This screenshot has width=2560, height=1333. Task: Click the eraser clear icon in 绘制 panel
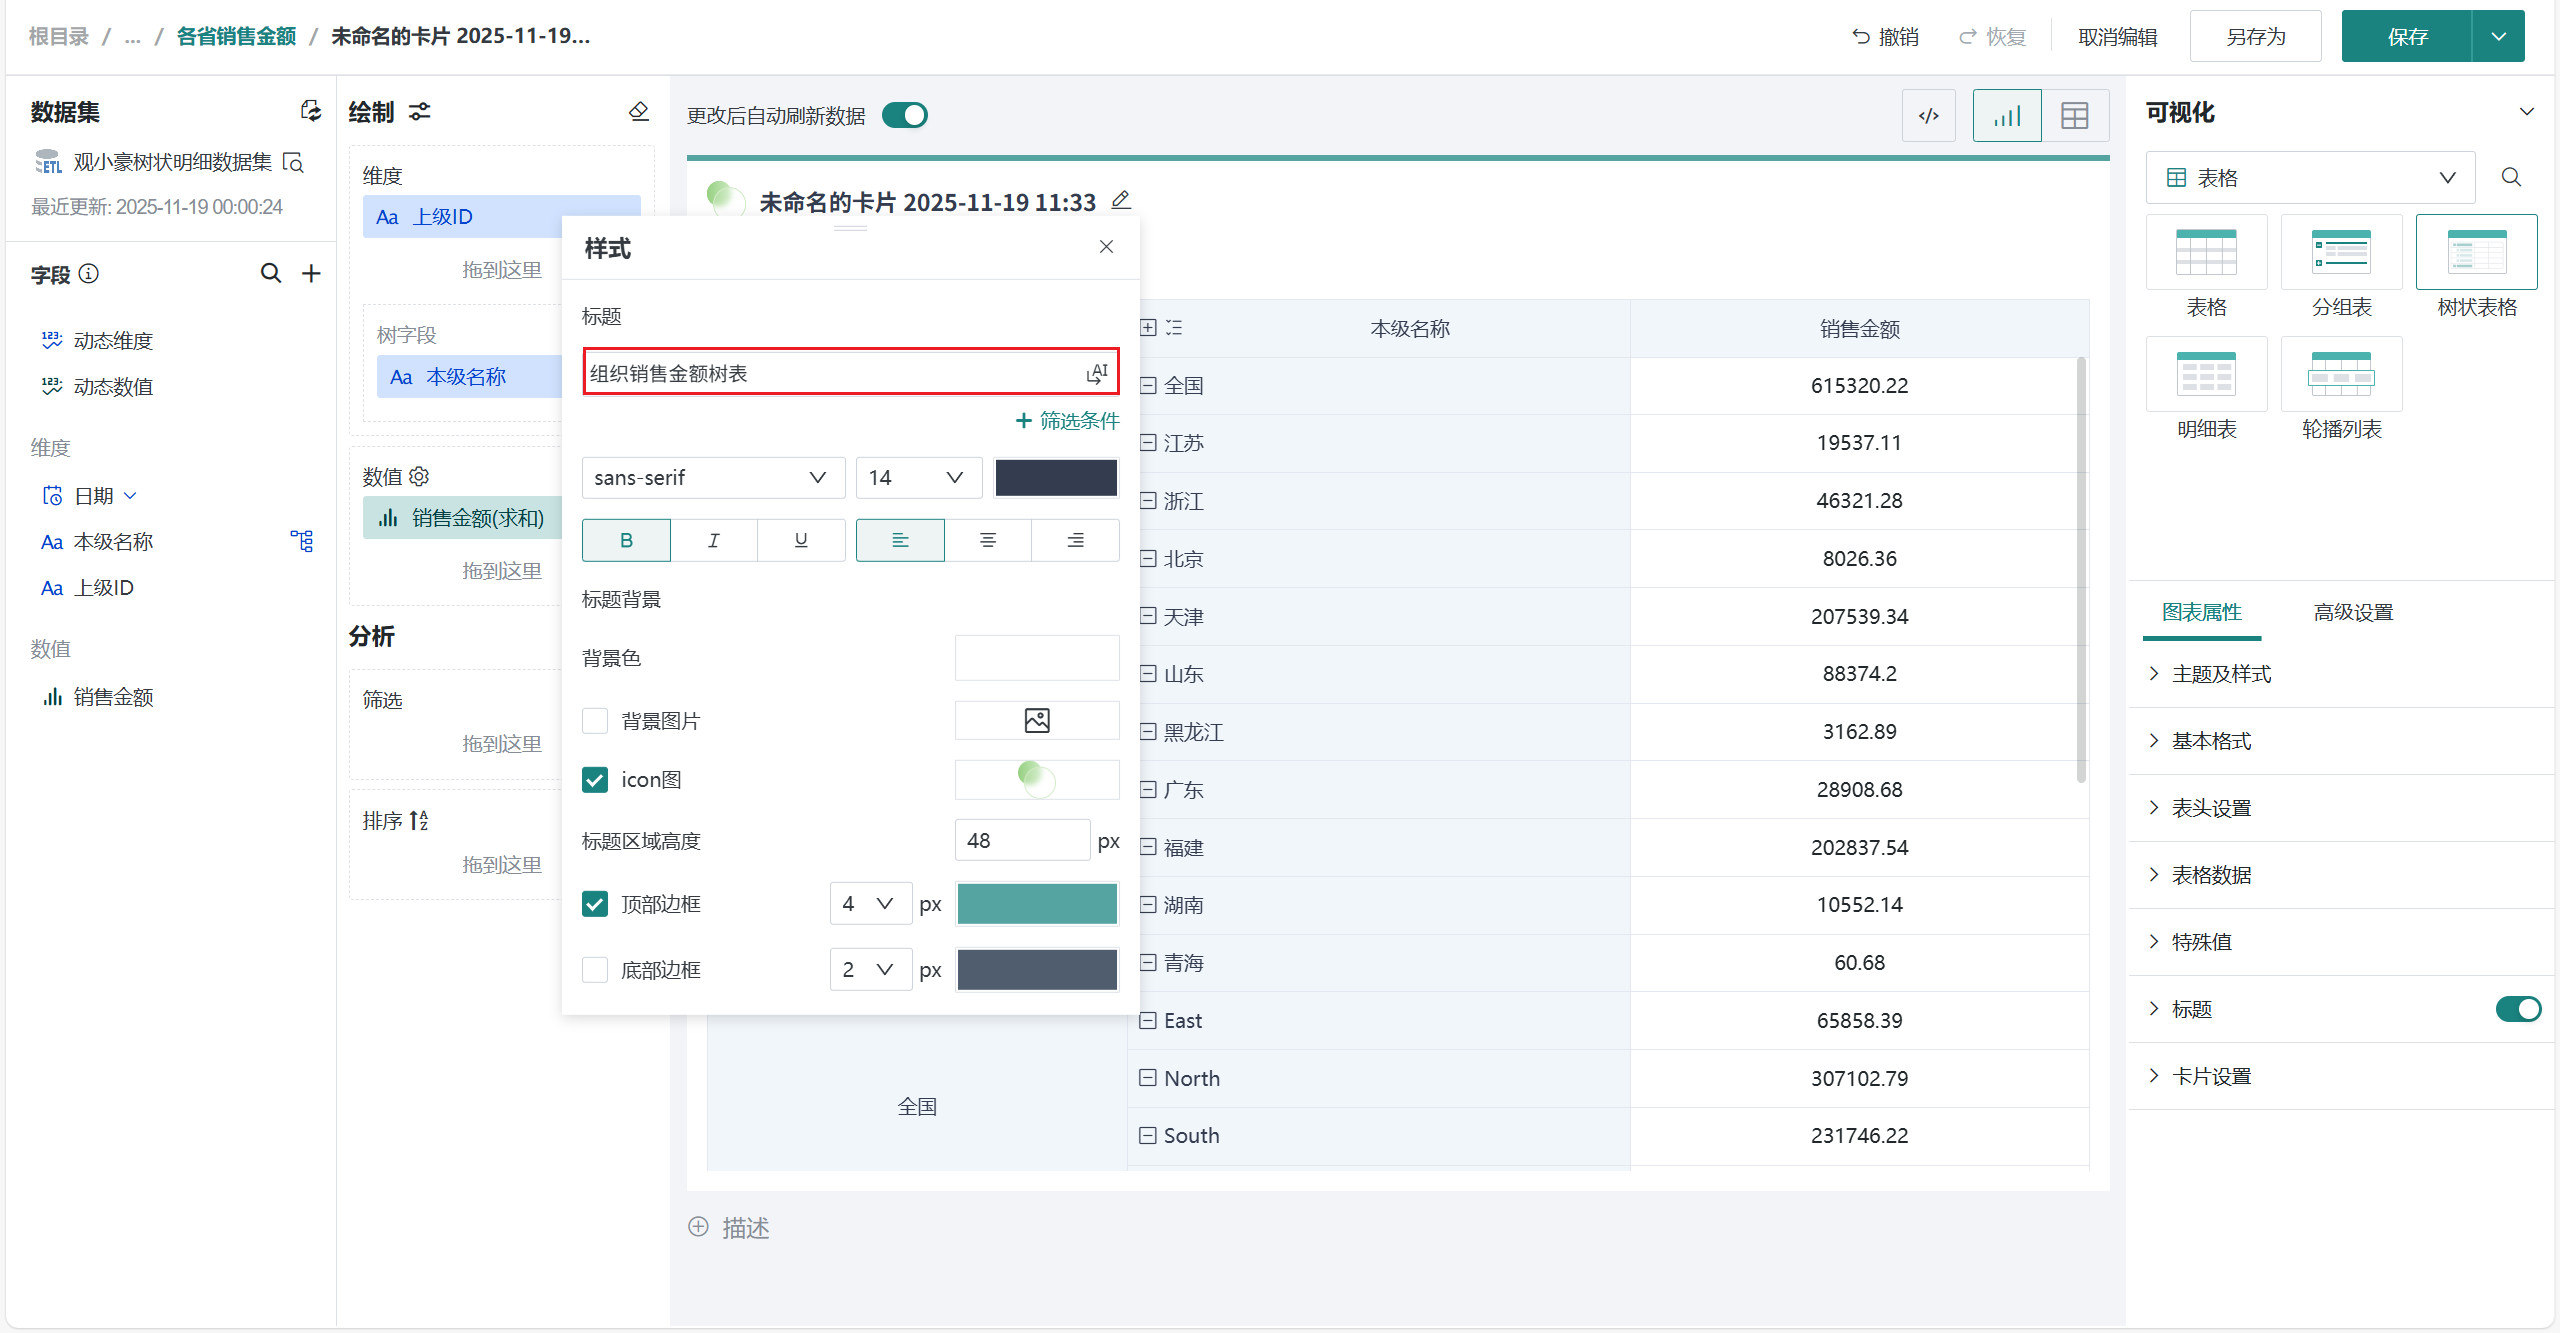(x=638, y=111)
